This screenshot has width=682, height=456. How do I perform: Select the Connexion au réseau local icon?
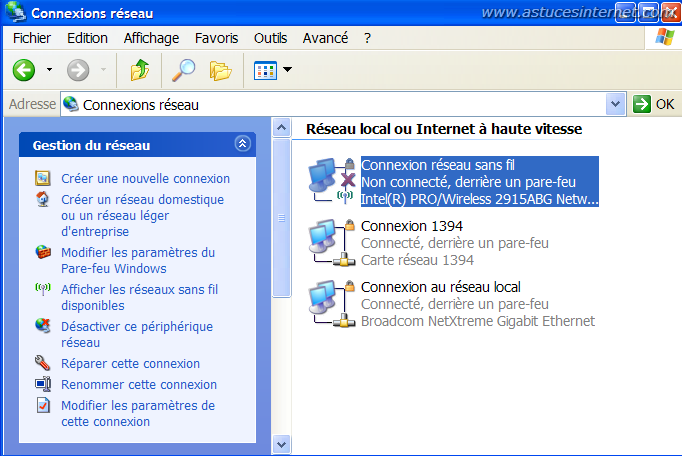click(331, 304)
